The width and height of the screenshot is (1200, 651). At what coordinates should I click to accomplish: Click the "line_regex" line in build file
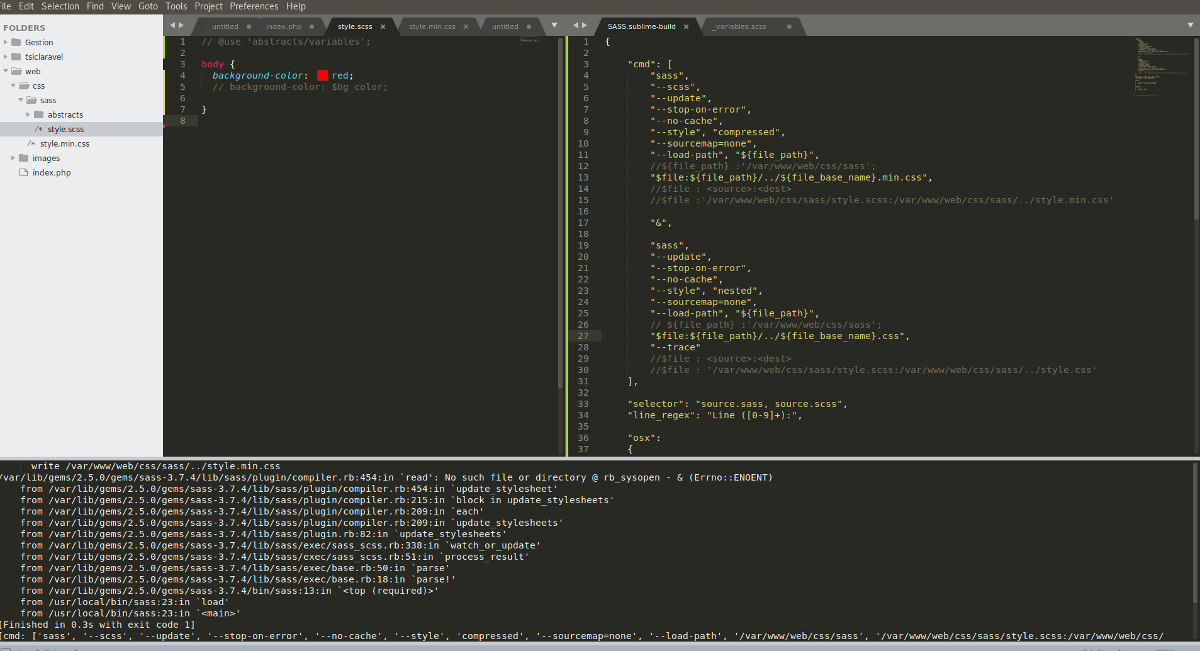pos(715,415)
